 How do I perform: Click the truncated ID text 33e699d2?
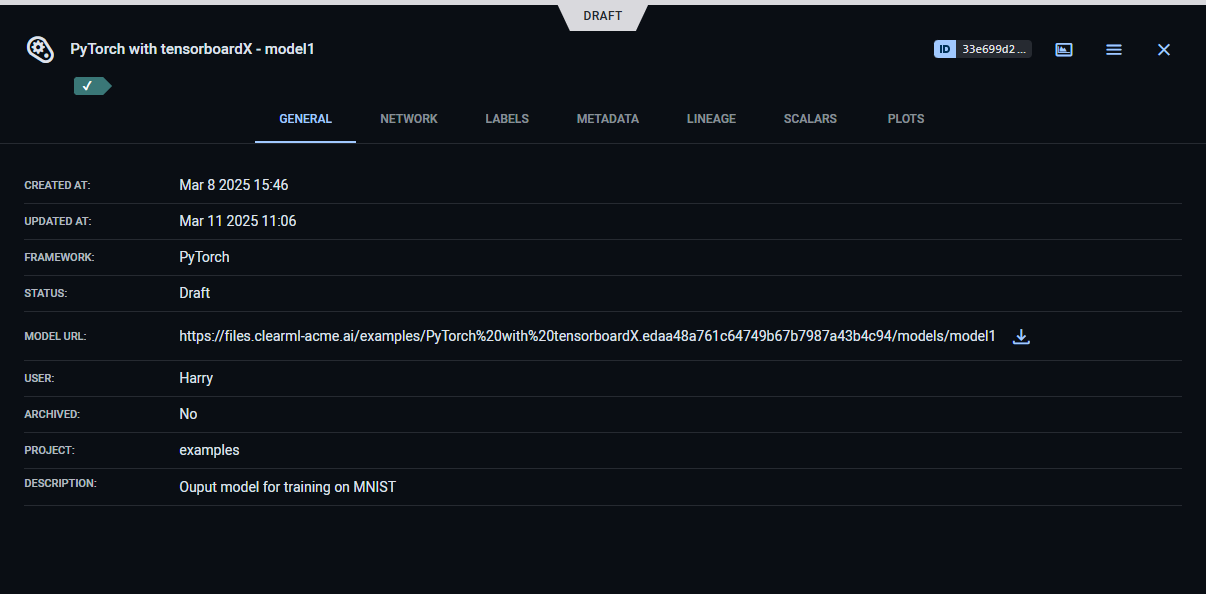(994, 49)
